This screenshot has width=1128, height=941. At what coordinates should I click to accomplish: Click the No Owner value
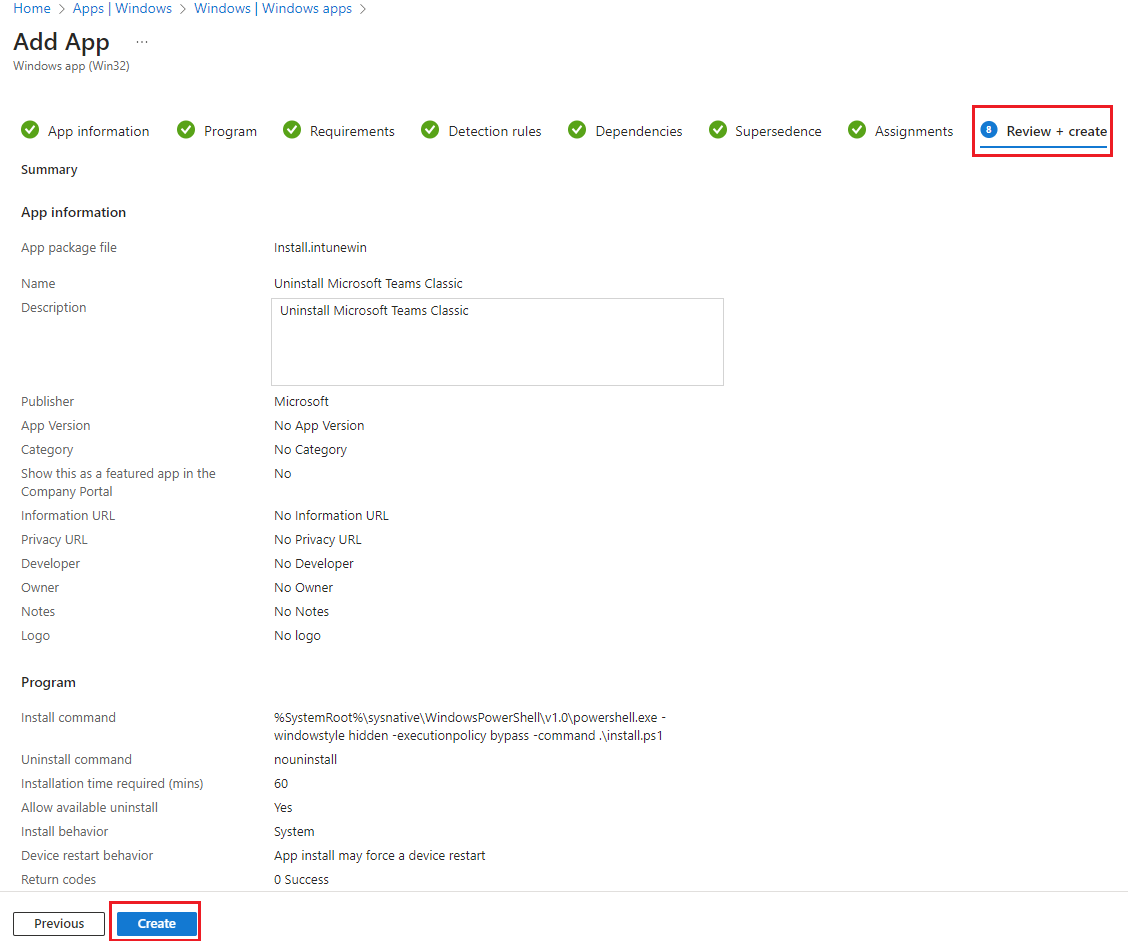[304, 588]
